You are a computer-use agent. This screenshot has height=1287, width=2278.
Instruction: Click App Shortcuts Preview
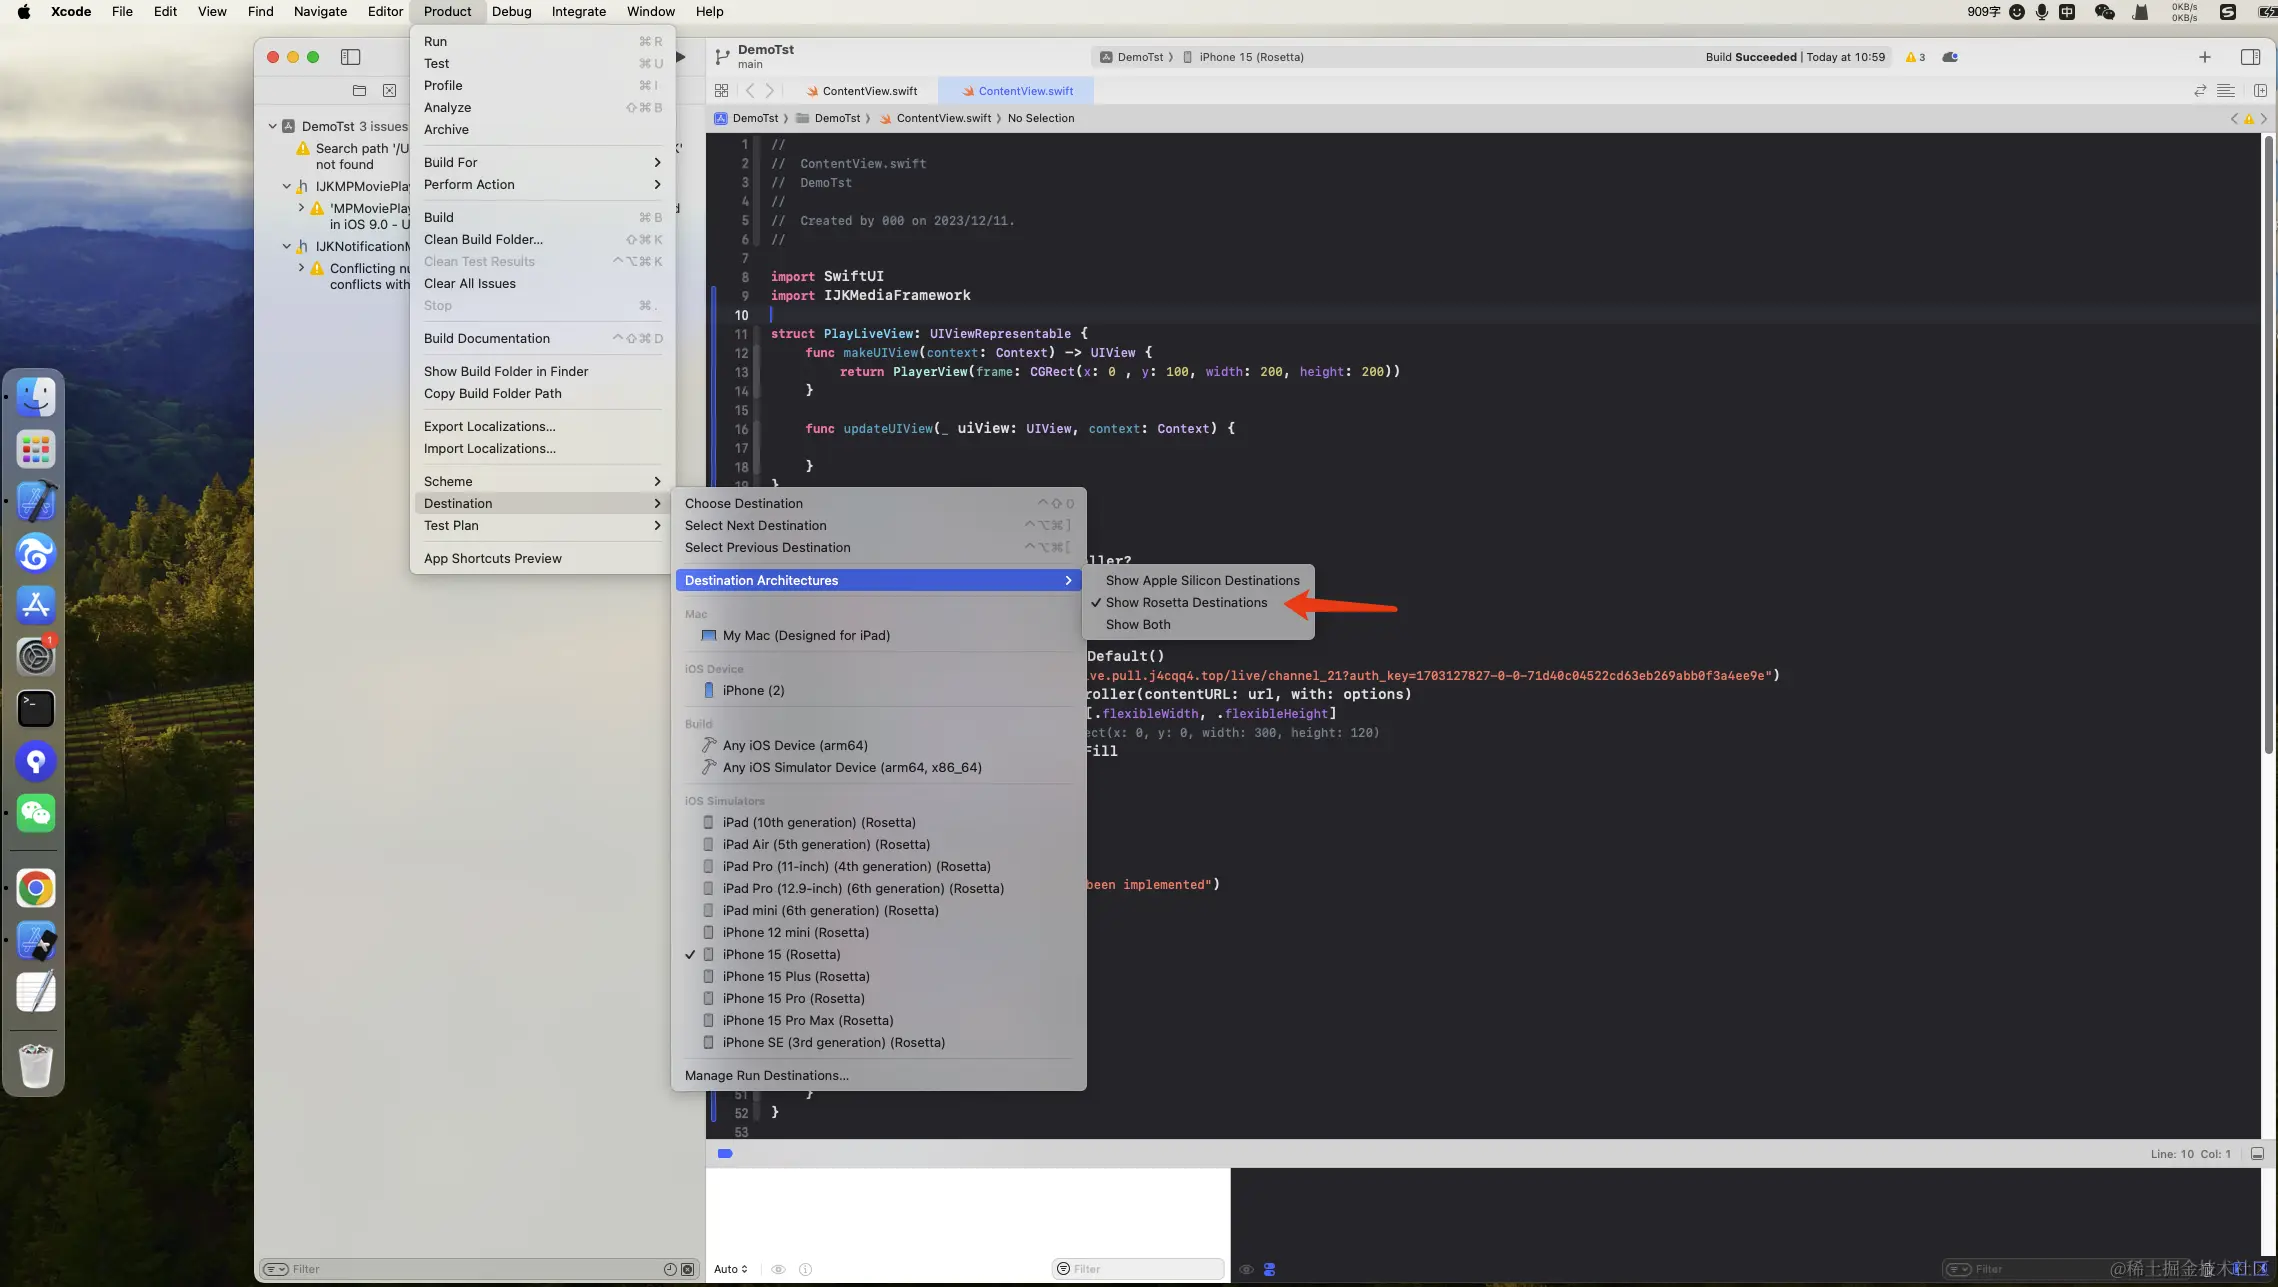coord(542,558)
